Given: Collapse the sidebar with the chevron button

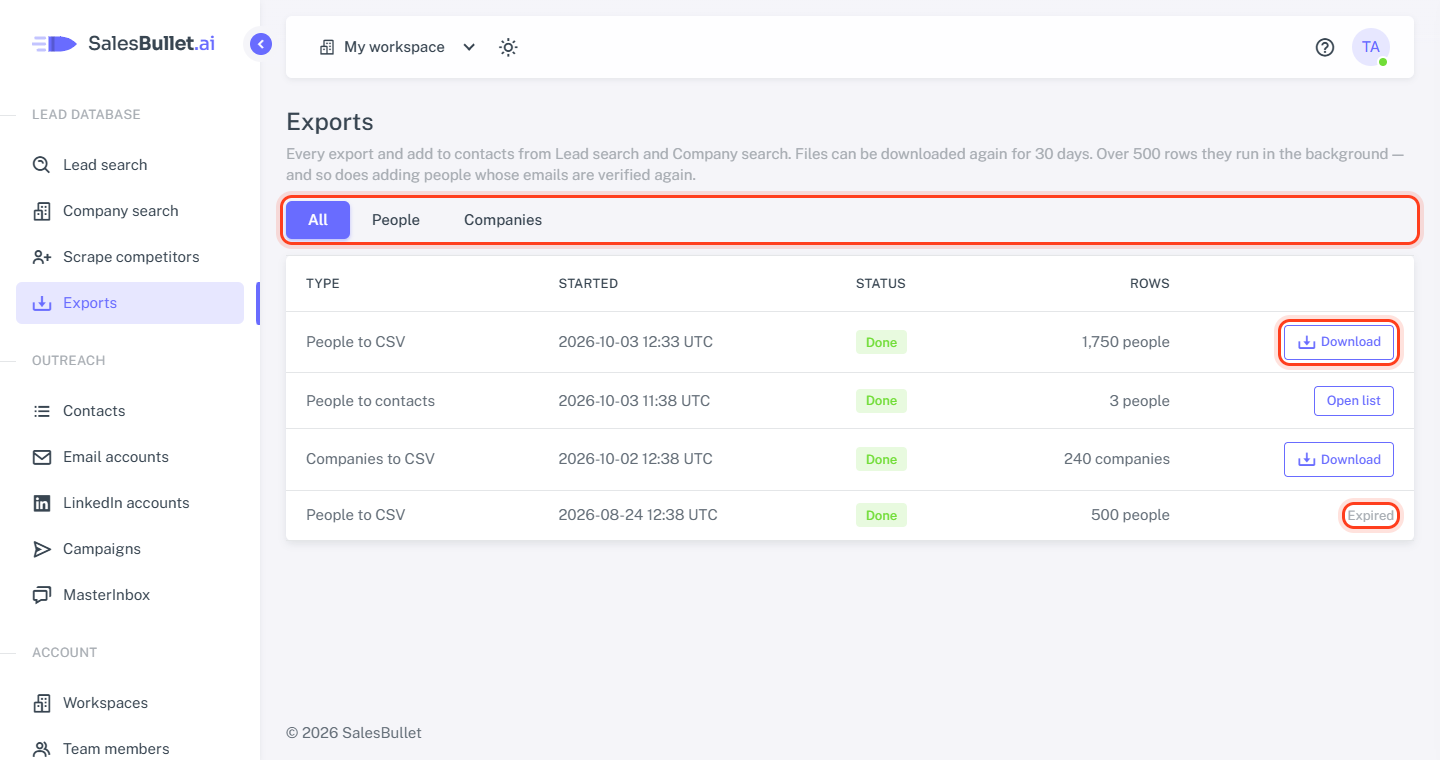Looking at the screenshot, I should pyautogui.click(x=261, y=44).
